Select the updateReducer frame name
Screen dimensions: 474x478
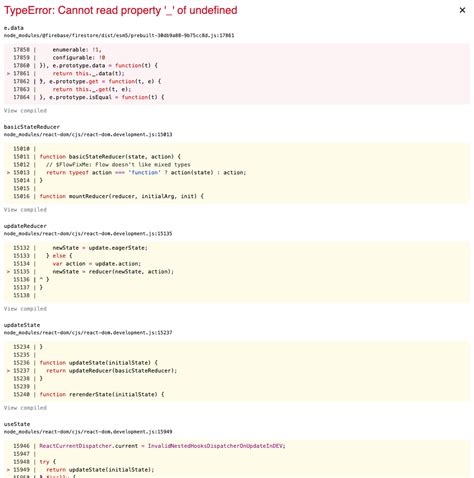(25, 226)
